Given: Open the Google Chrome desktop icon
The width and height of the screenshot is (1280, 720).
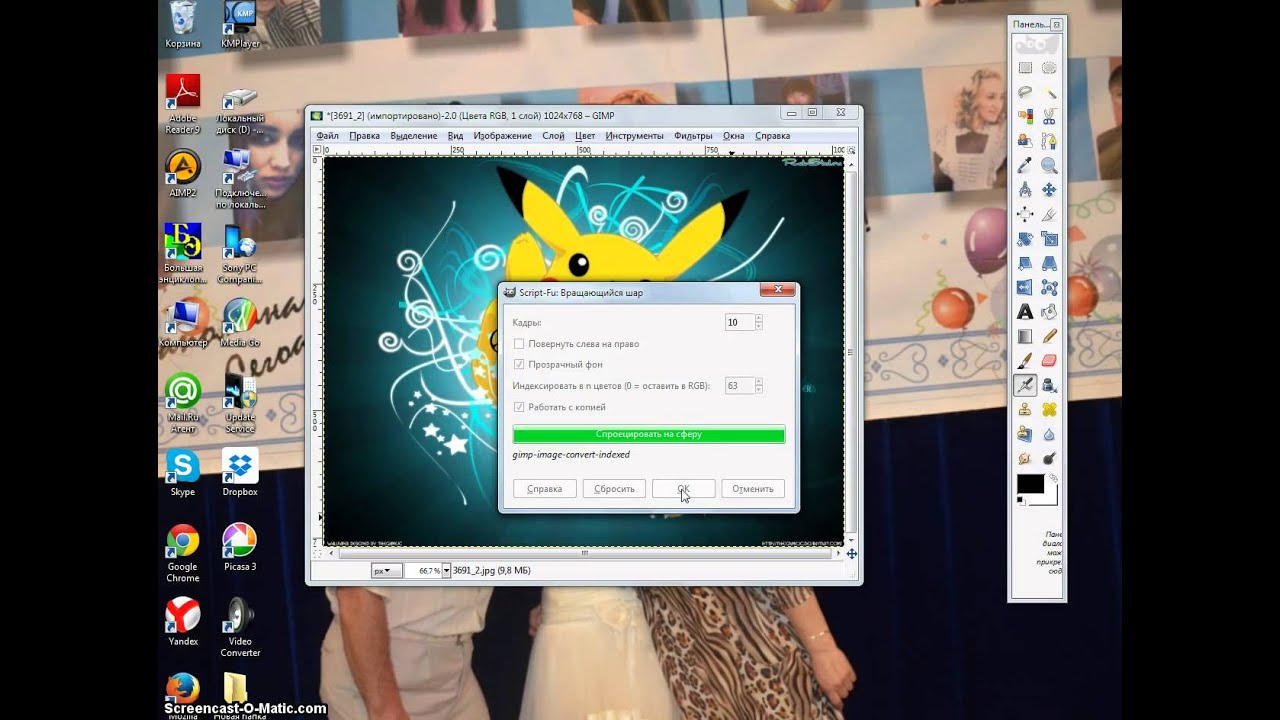Looking at the screenshot, I should click(x=183, y=553).
